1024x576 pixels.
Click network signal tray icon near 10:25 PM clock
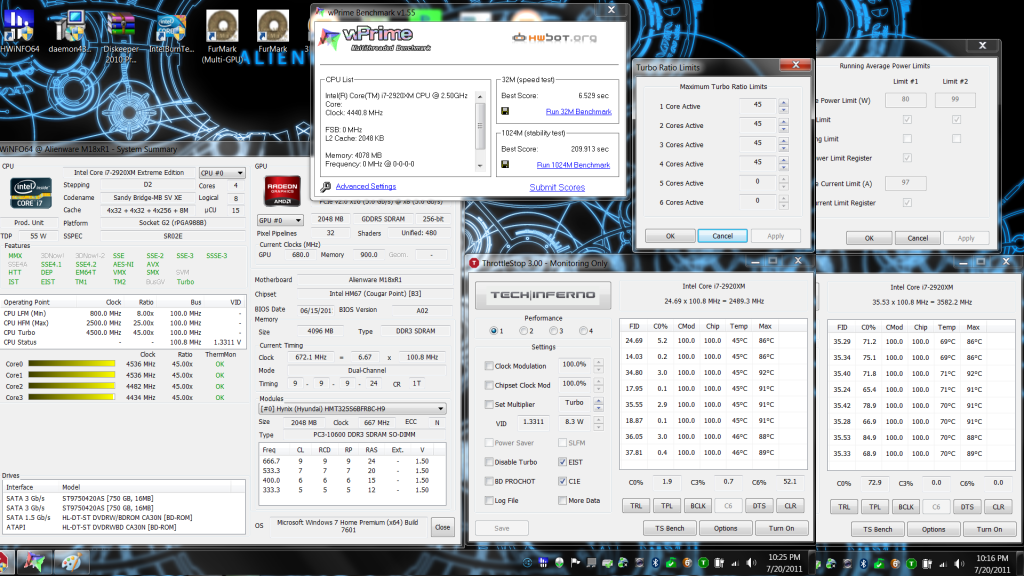pyautogui.click(x=735, y=562)
